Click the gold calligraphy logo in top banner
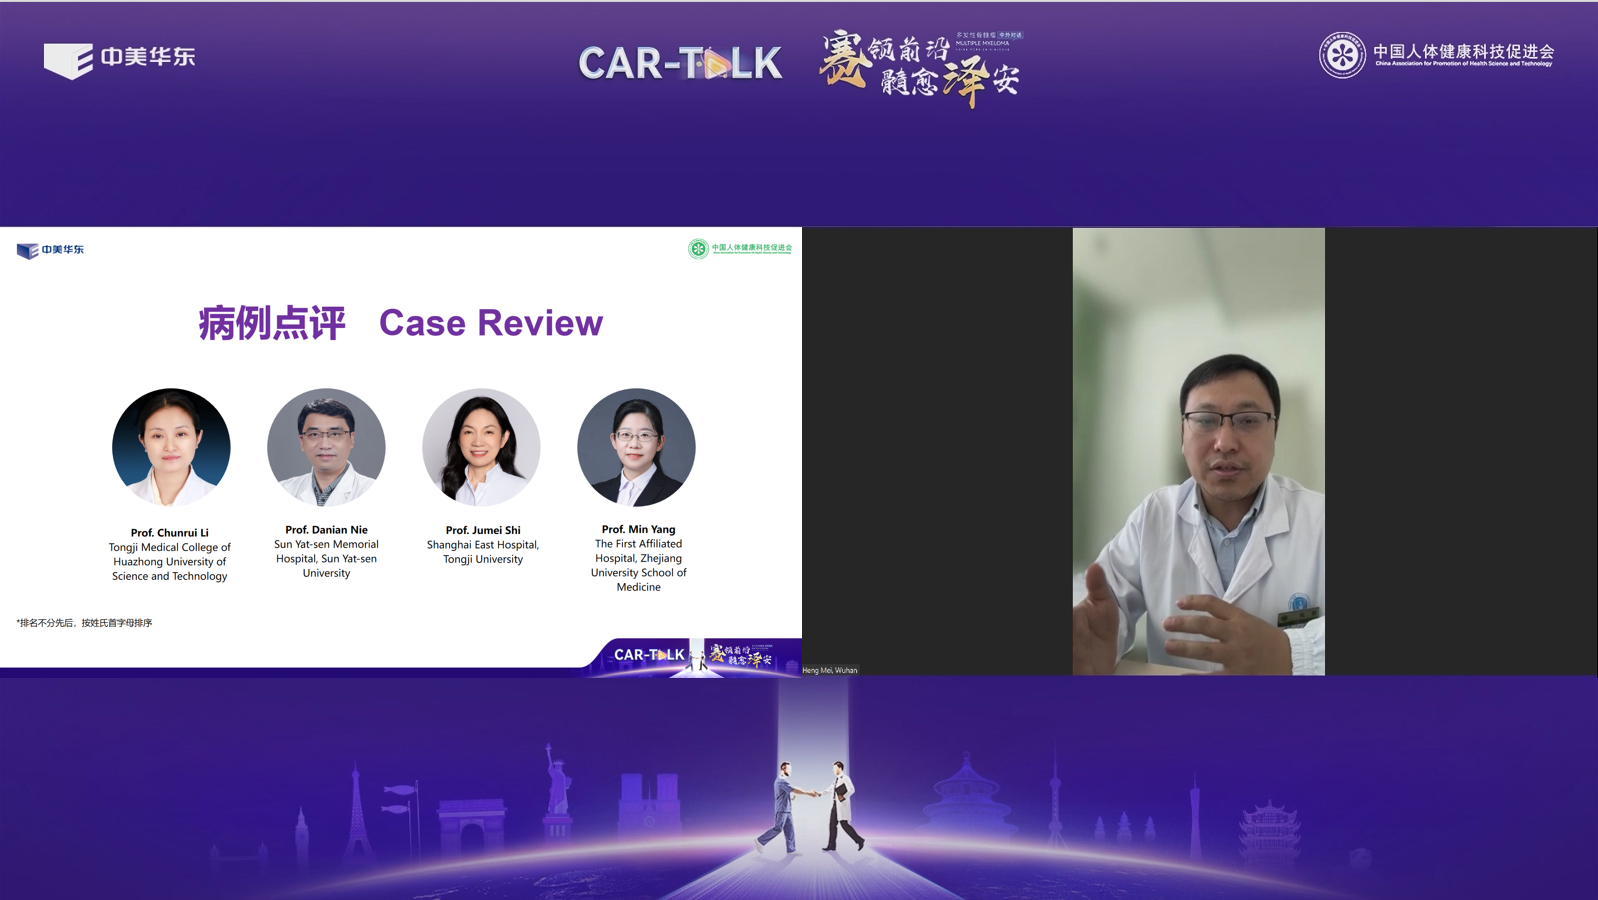The width and height of the screenshot is (1598, 900). 919,68
